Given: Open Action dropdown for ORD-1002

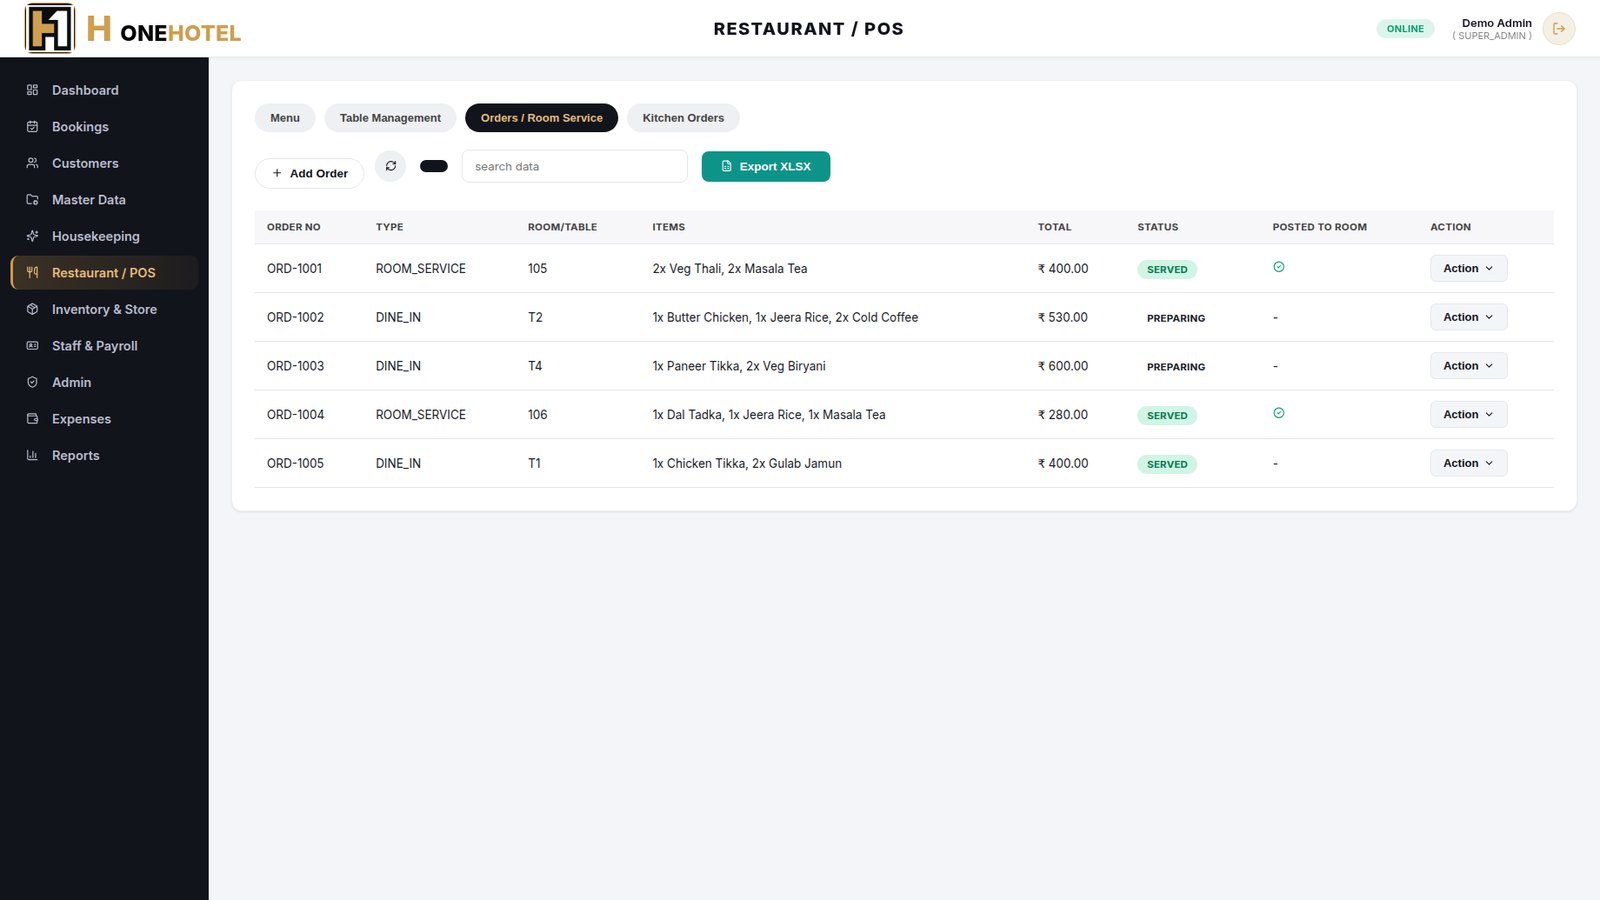Looking at the screenshot, I should point(1468,317).
